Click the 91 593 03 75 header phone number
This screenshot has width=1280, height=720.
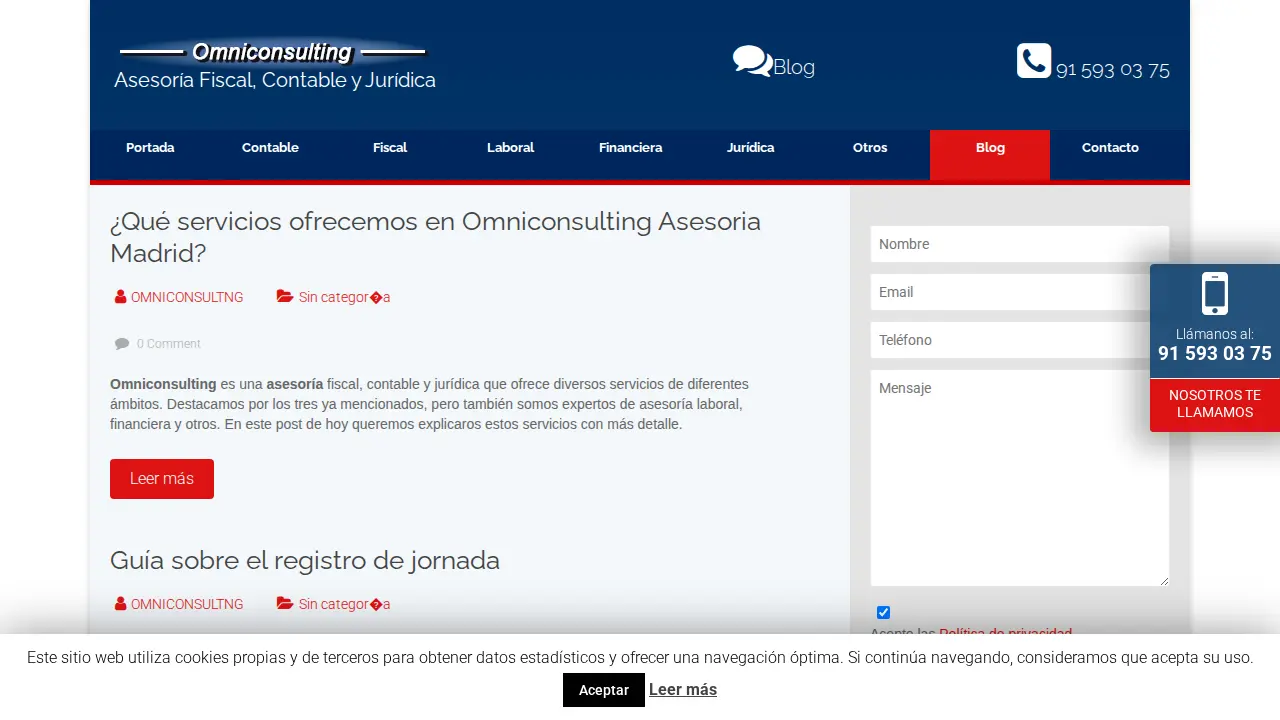tap(1113, 70)
